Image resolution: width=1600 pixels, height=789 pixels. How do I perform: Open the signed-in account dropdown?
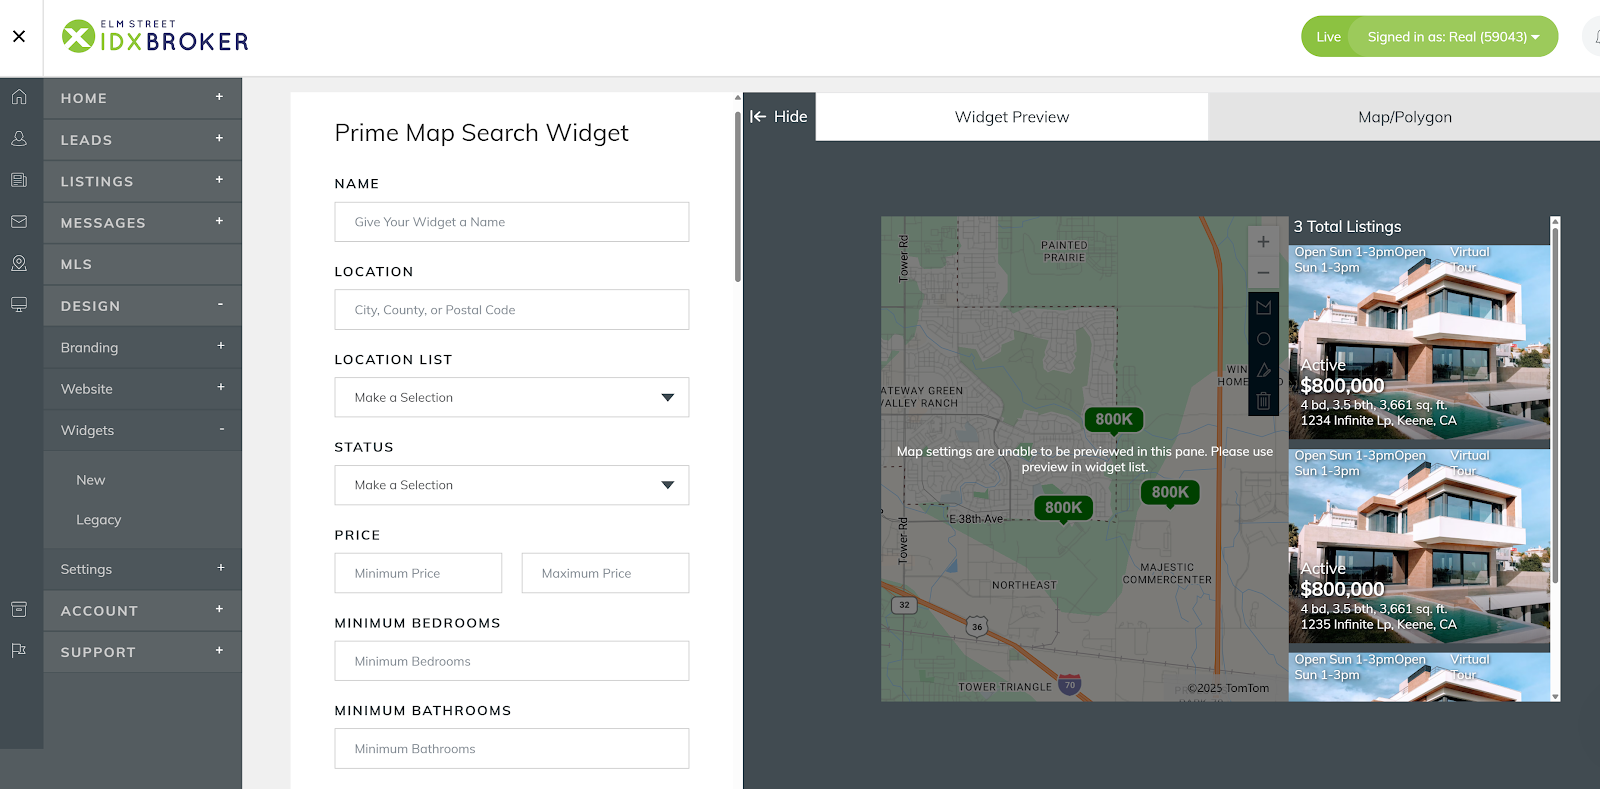pos(1453,37)
